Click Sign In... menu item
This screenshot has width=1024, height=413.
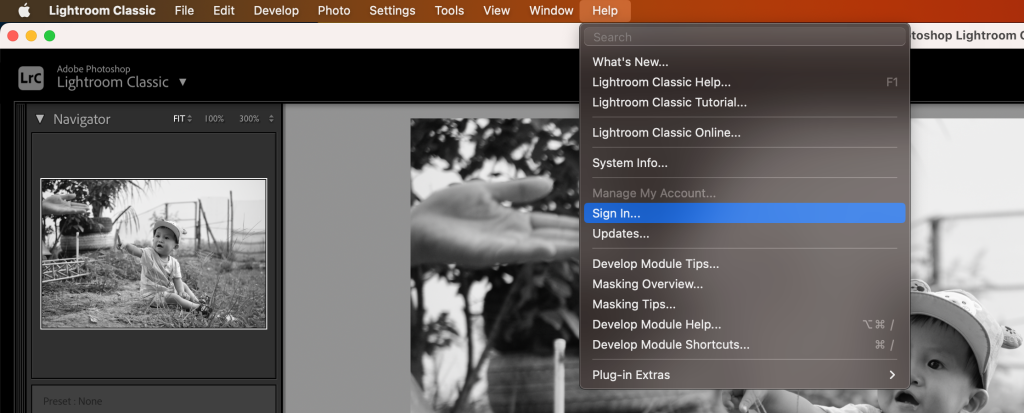[744, 213]
